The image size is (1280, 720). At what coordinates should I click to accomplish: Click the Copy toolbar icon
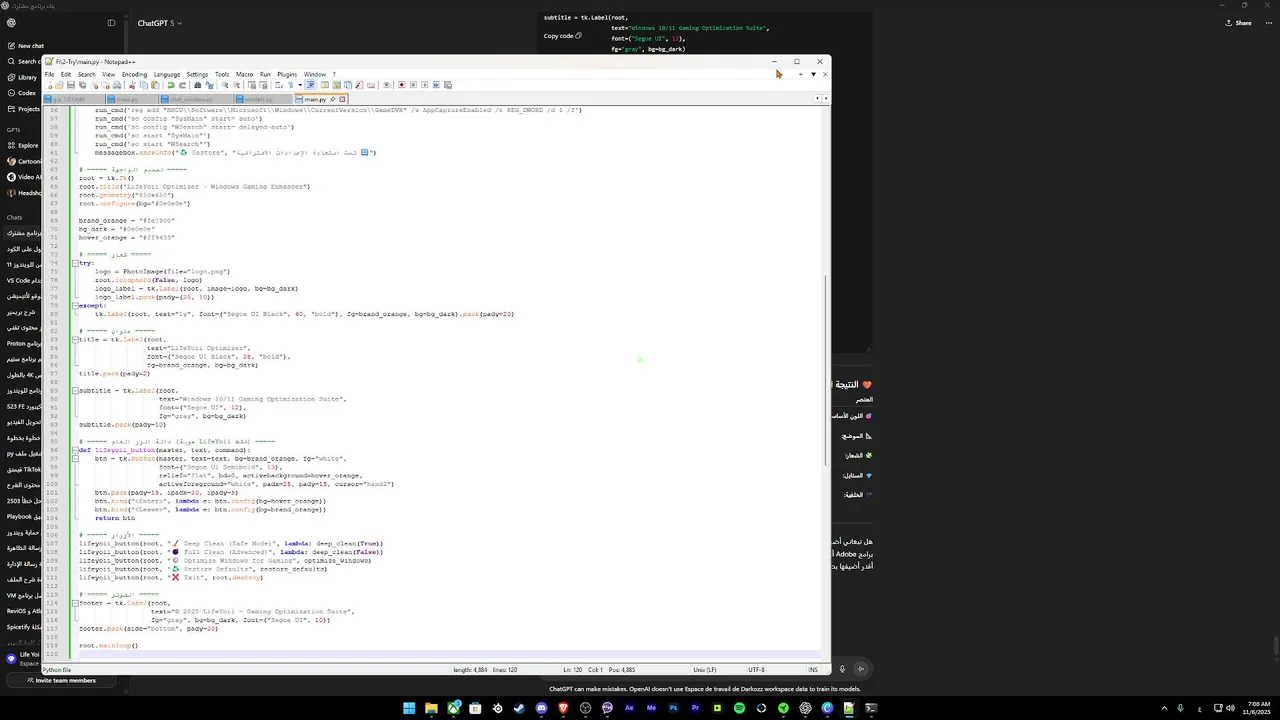(144, 85)
